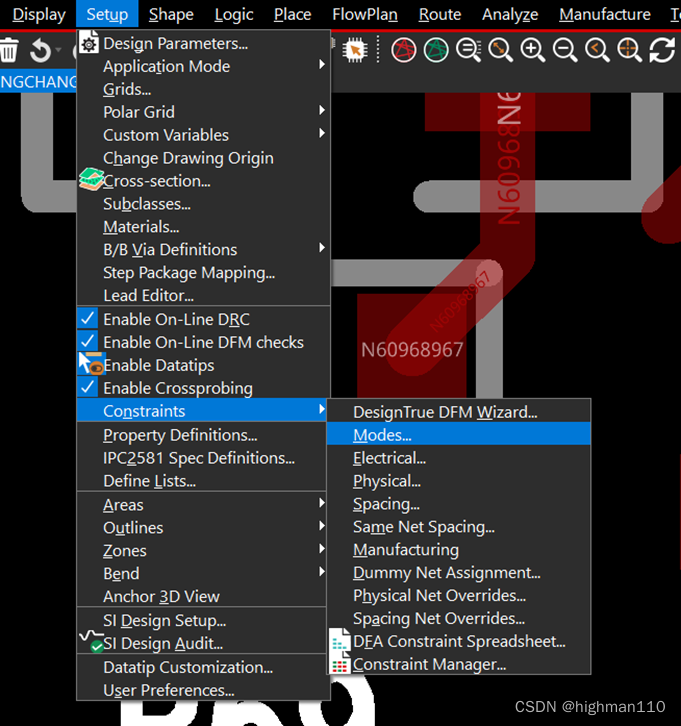
Task: Click the chip component icon in toolbar
Action: coord(354,50)
